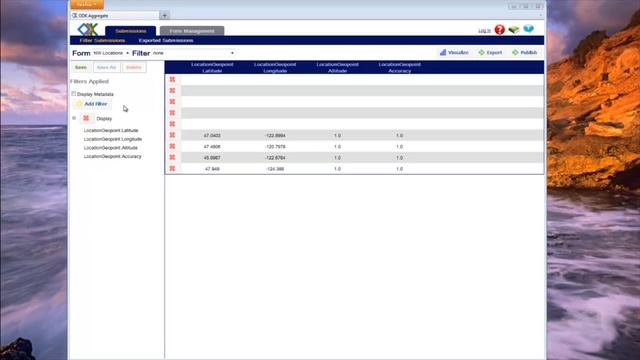Click the green Export arrow icon
The image size is (640, 360).
coord(482,52)
